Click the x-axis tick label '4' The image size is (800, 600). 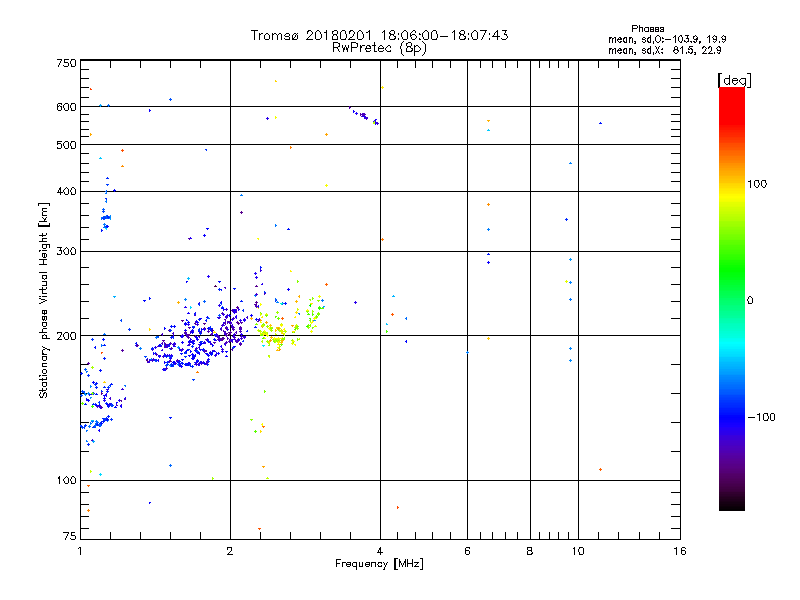pyautogui.click(x=380, y=551)
